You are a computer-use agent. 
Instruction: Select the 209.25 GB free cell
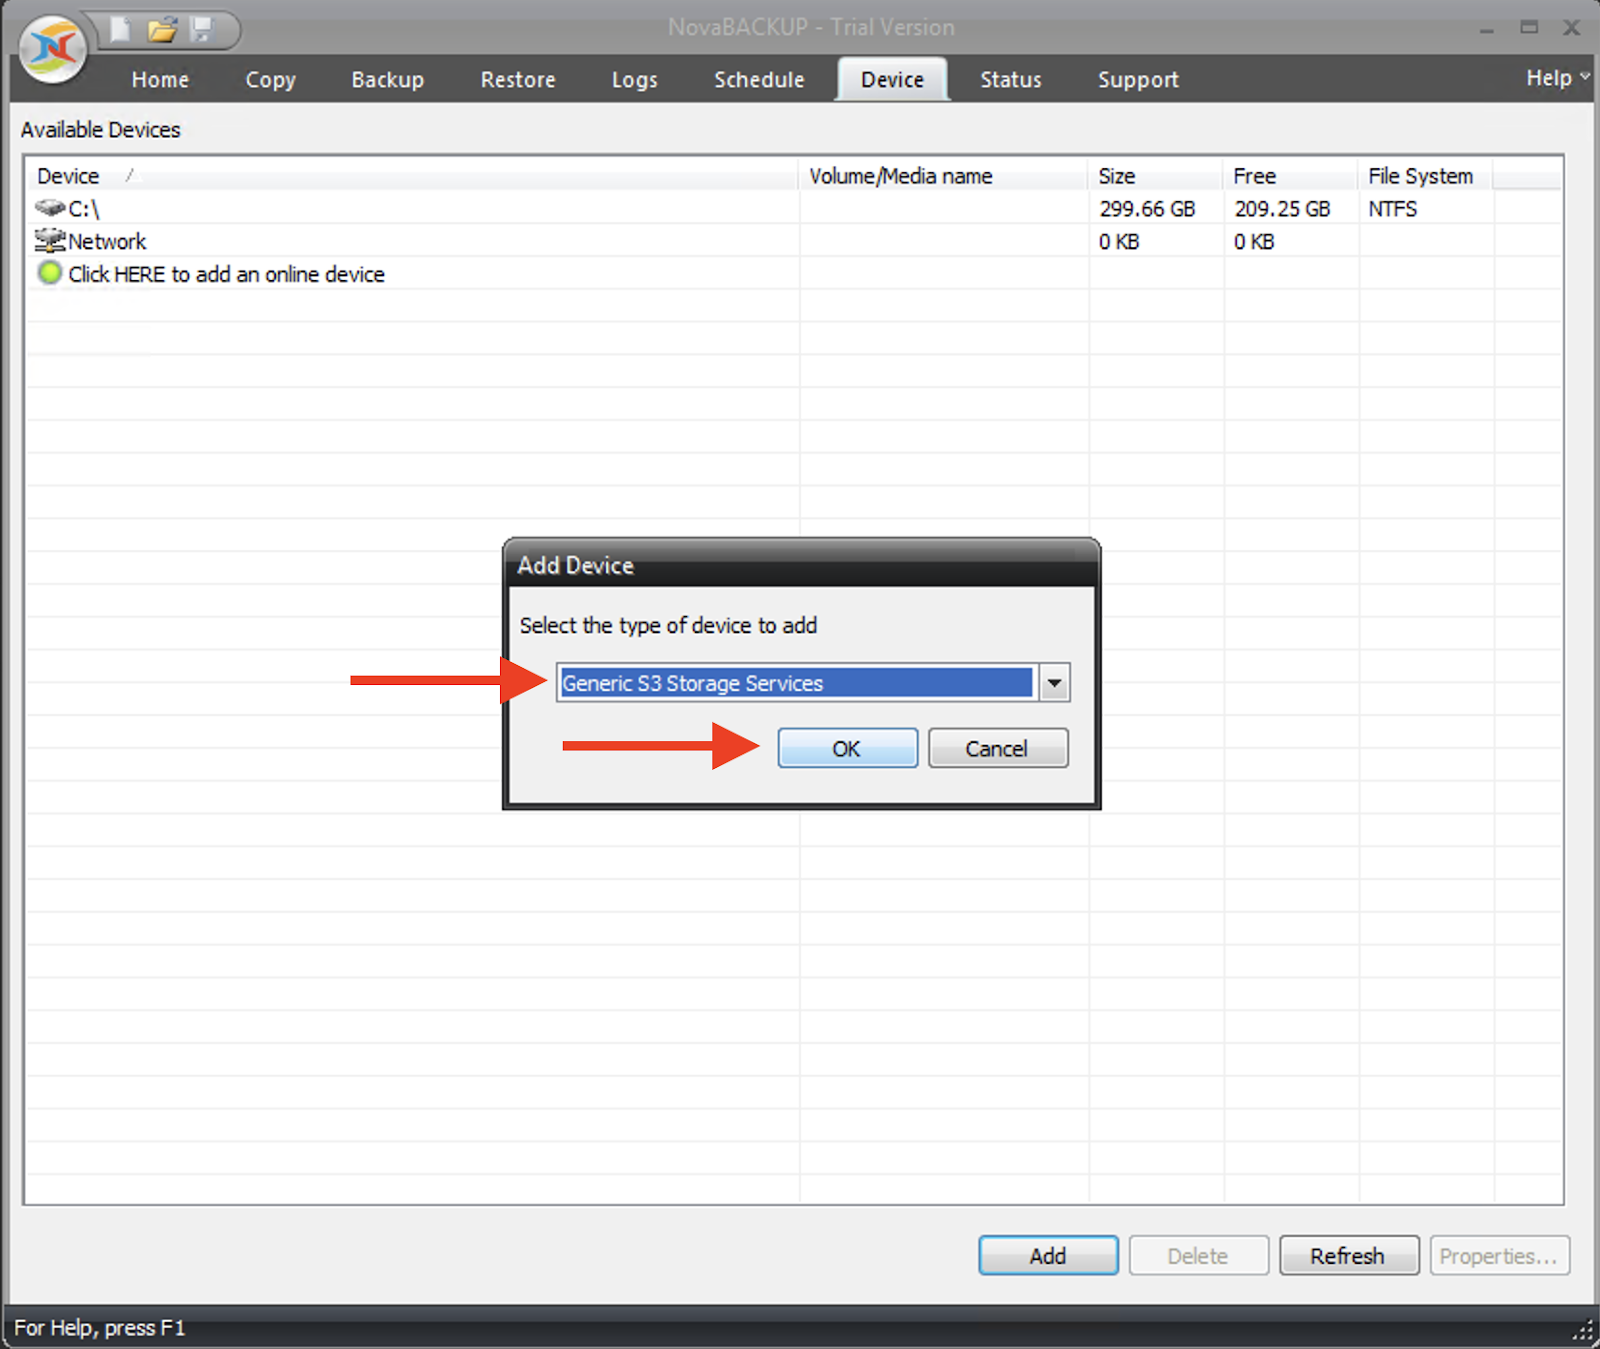1282,209
